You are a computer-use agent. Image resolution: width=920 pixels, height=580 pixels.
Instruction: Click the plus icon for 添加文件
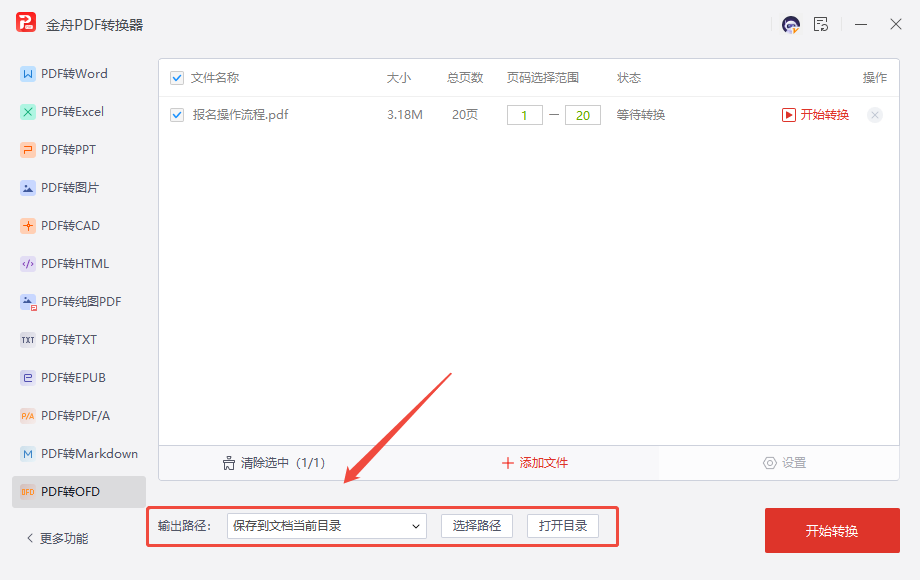point(508,463)
